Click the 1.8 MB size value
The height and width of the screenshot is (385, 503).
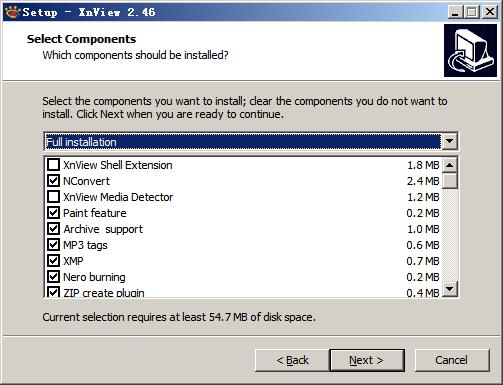pos(423,165)
